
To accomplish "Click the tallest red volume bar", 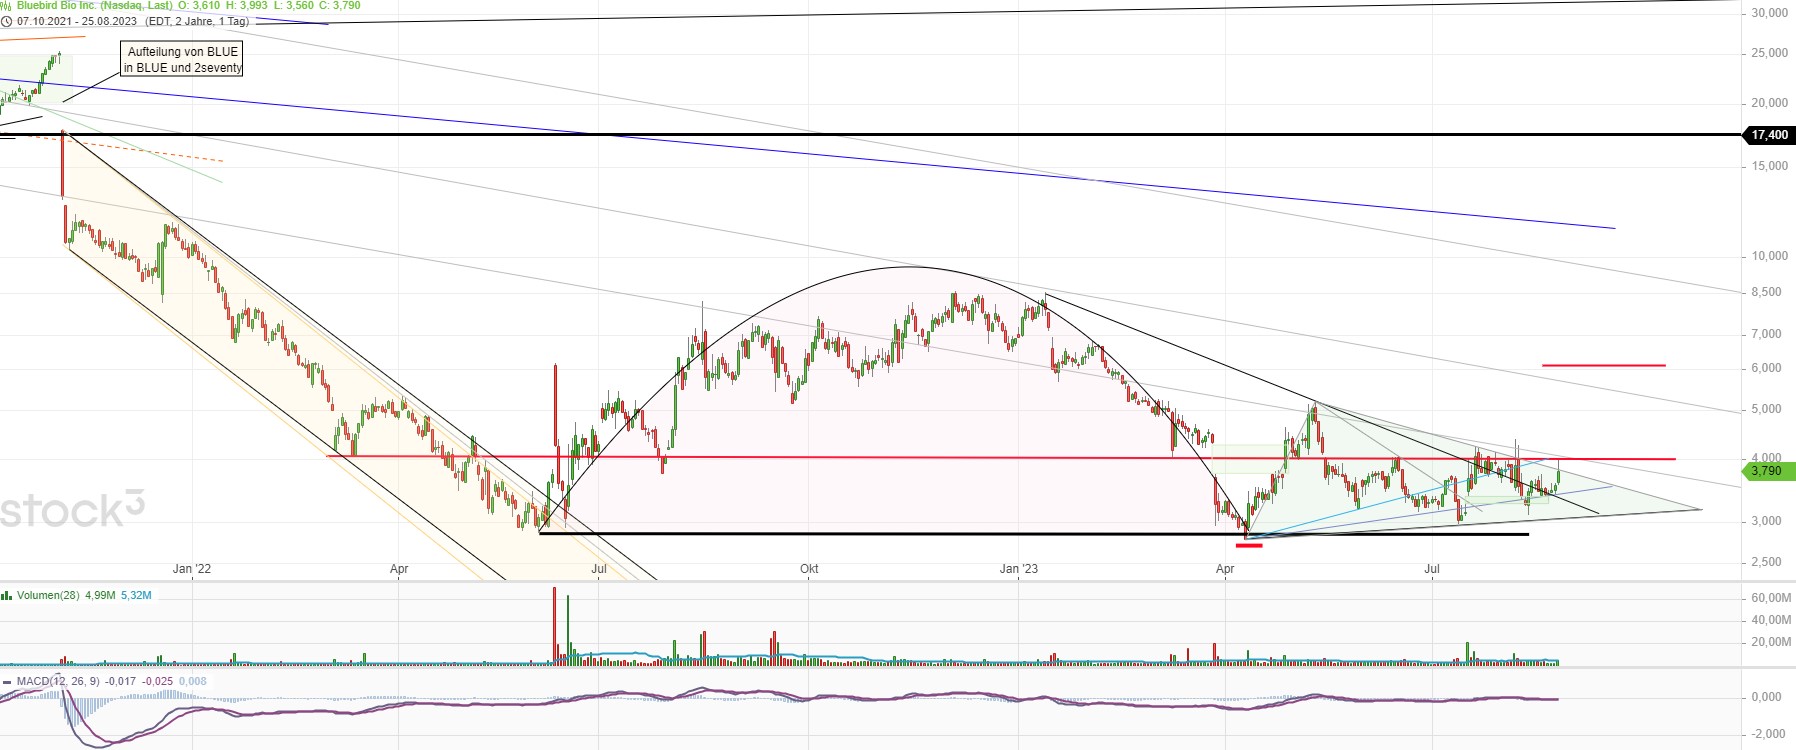I will [x=554, y=626].
